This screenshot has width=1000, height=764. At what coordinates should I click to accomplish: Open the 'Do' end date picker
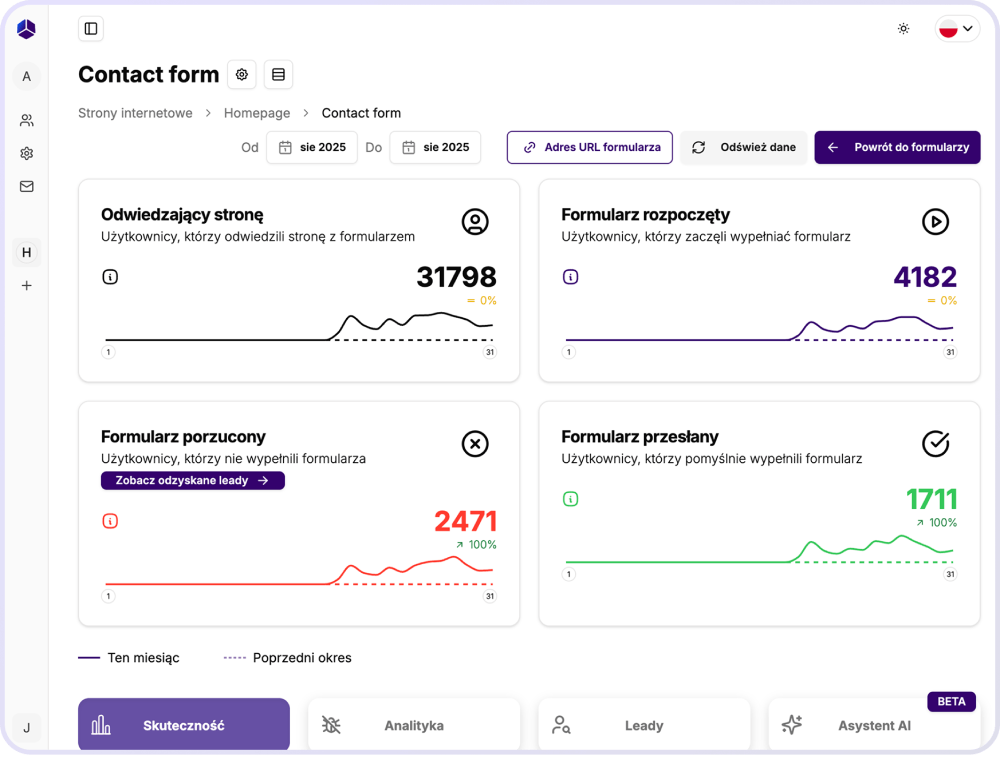coord(435,147)
